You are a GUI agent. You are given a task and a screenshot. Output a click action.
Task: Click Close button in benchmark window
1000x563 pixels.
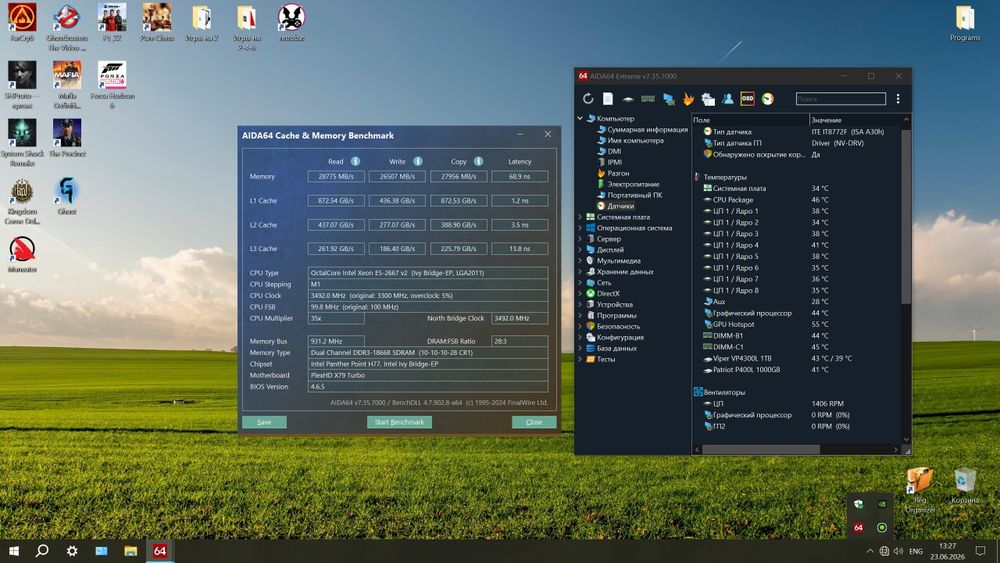tap(534, 422)
